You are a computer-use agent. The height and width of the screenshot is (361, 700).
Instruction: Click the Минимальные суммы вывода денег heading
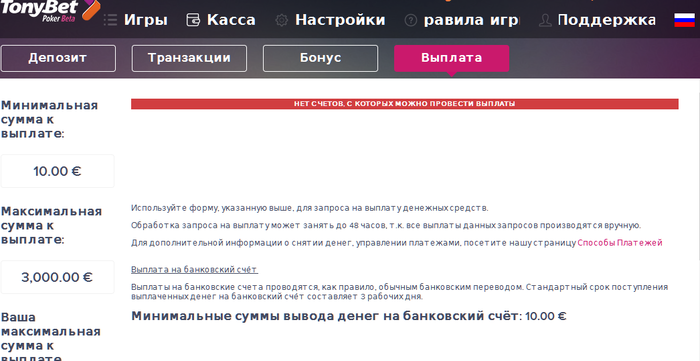pyautogui.click(x=349, y=316)
